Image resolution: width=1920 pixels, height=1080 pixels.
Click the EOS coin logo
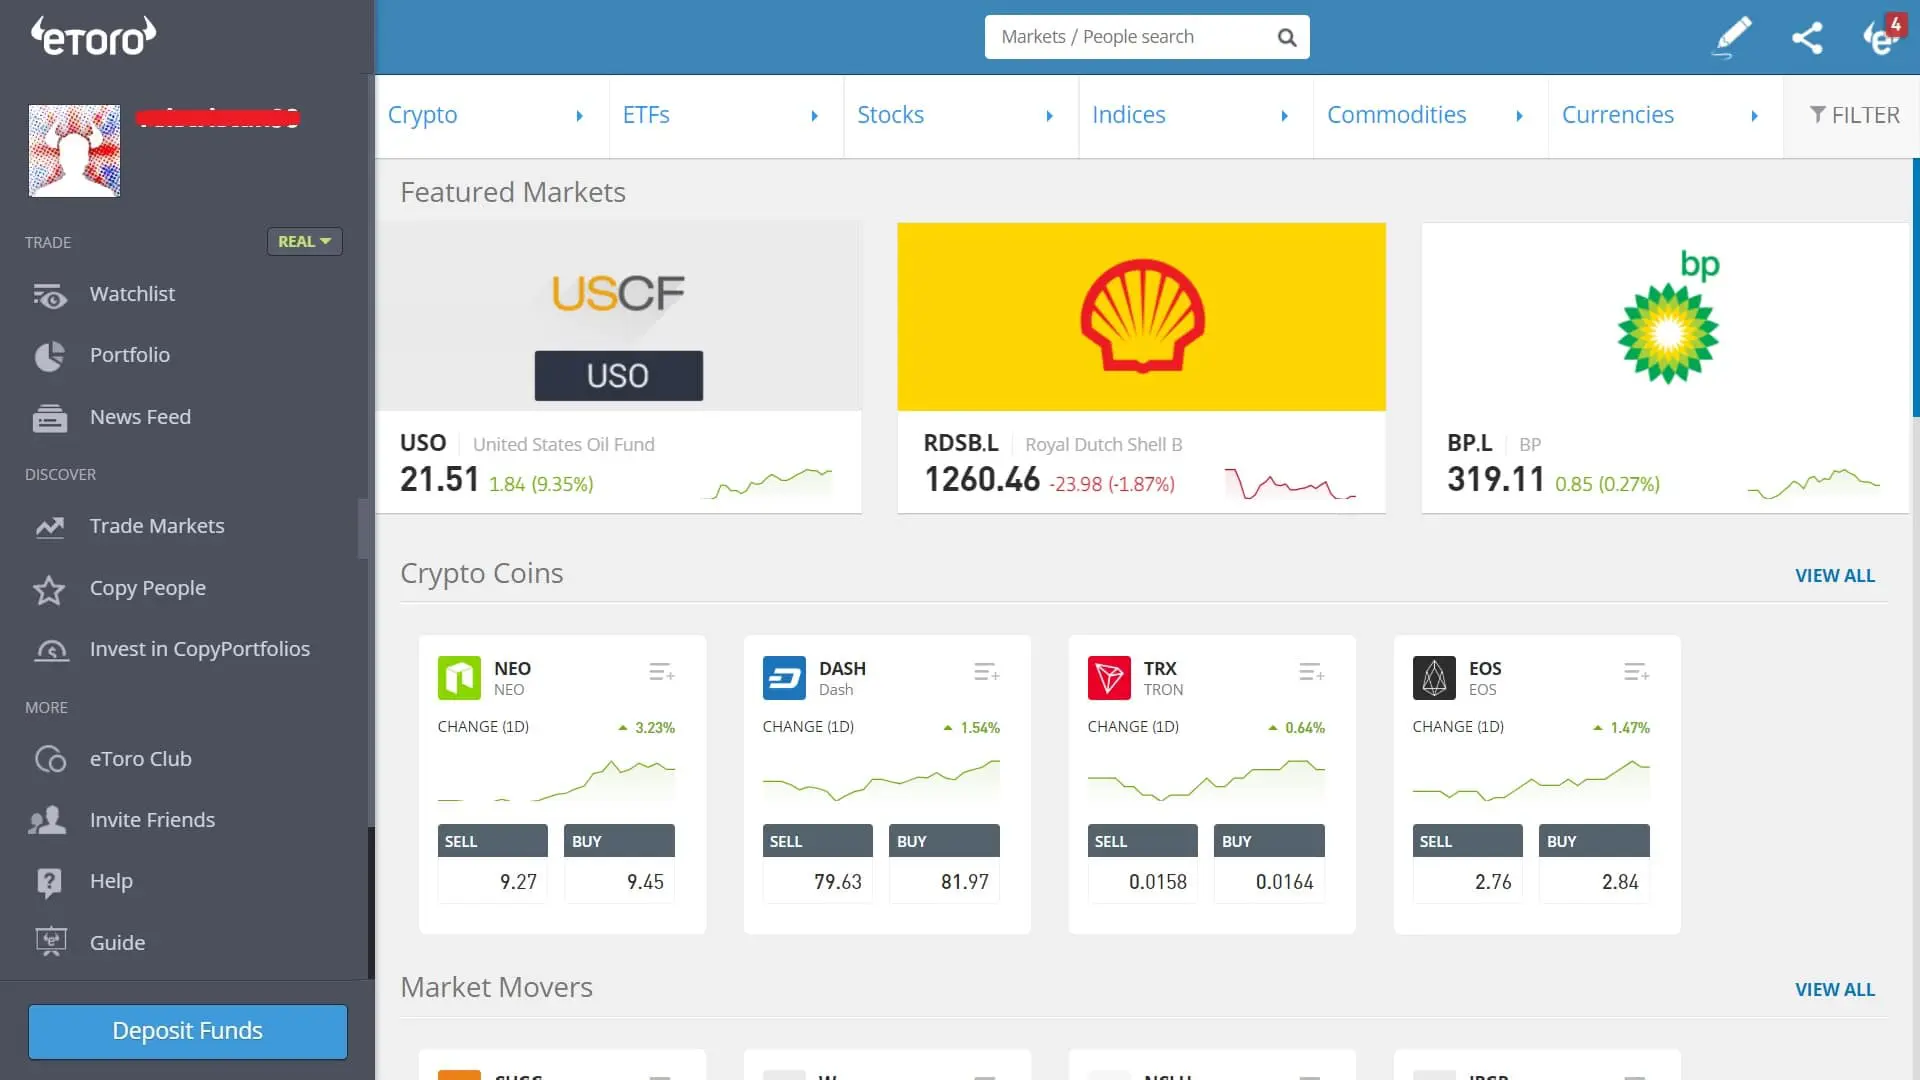point(1434,678)
